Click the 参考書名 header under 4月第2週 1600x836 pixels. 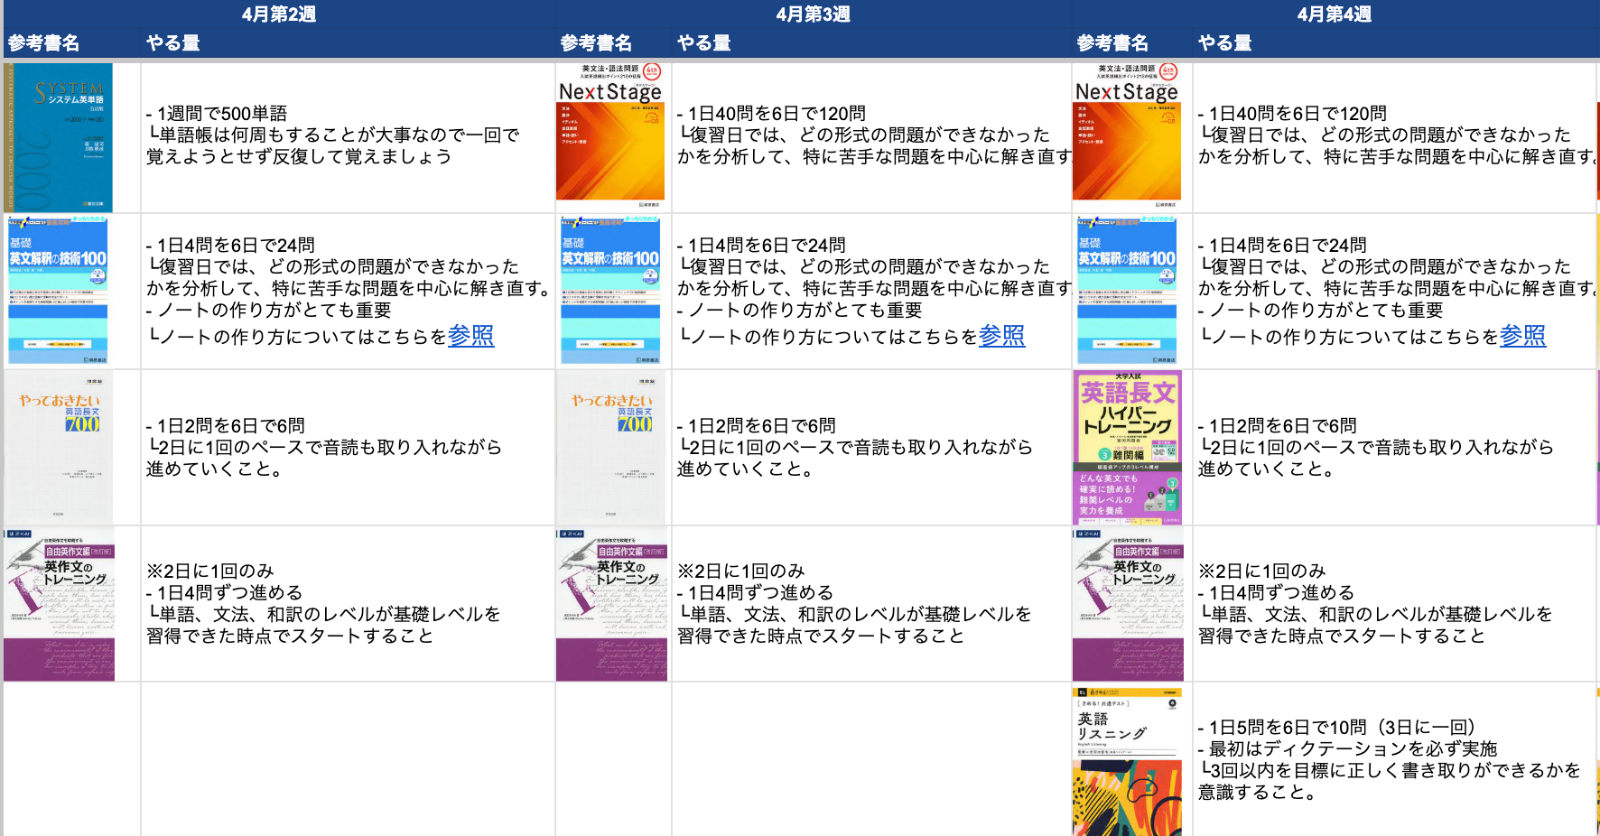pyautogui.click(x=44, y=43)
